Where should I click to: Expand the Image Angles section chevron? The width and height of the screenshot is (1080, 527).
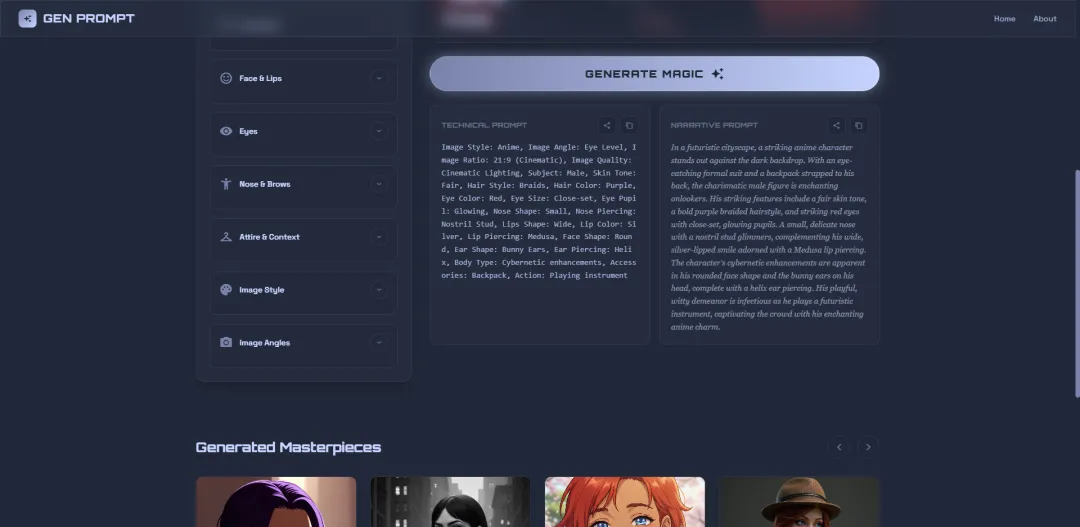(378, 342)
